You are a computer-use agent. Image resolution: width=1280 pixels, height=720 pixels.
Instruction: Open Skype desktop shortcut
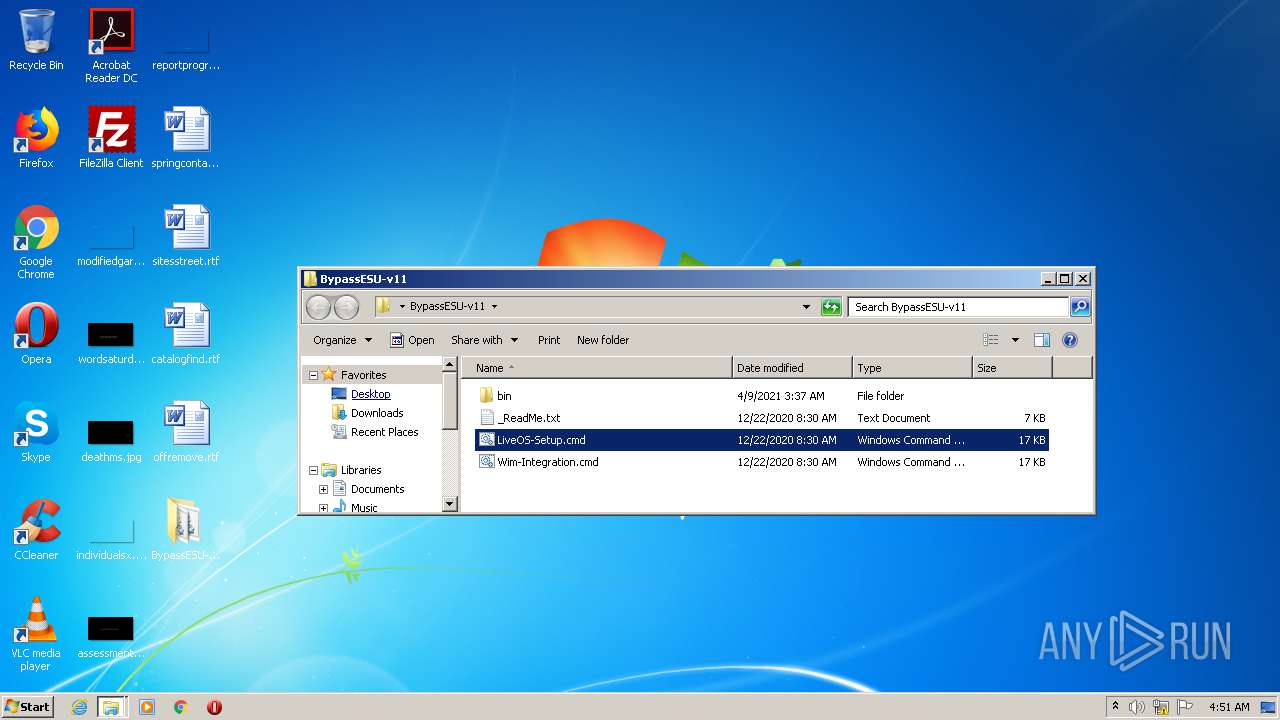point(36,432)
